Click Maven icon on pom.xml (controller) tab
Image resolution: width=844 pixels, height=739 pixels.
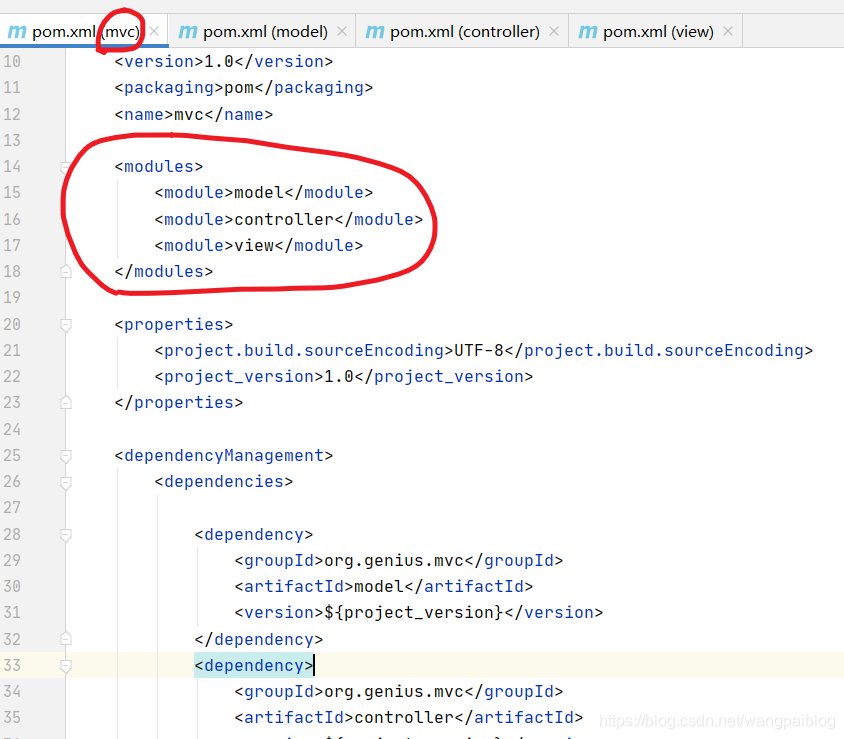click(375, 32)
